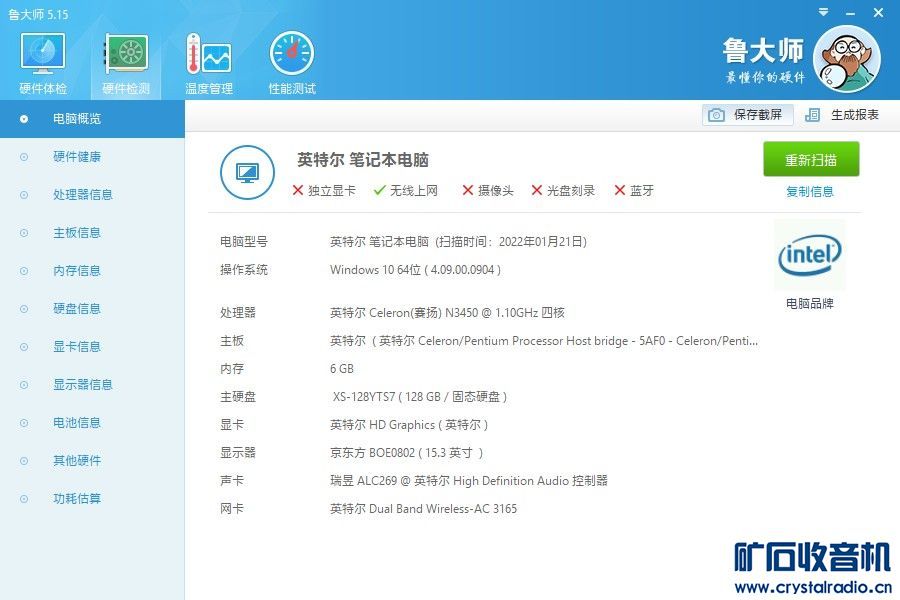
Task: Click the 鲁大师 mascot avatar
Action: click(x=847, y=59)
